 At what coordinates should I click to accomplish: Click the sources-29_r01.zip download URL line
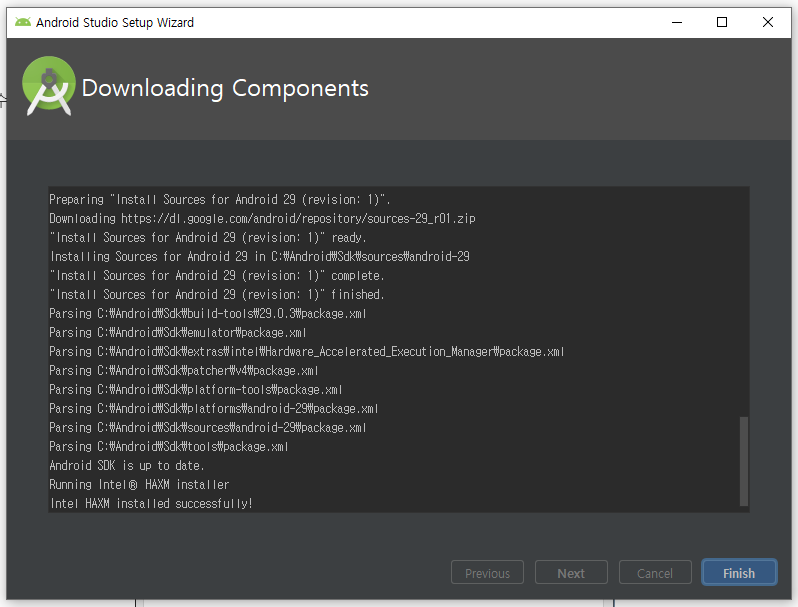(x=263, y=218)
